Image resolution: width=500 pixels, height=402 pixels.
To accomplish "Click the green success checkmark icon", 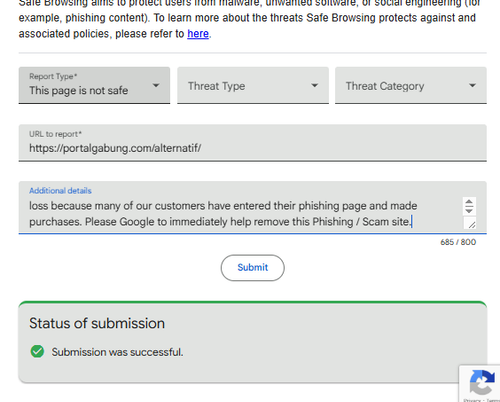I will click(x=37, y=351).
